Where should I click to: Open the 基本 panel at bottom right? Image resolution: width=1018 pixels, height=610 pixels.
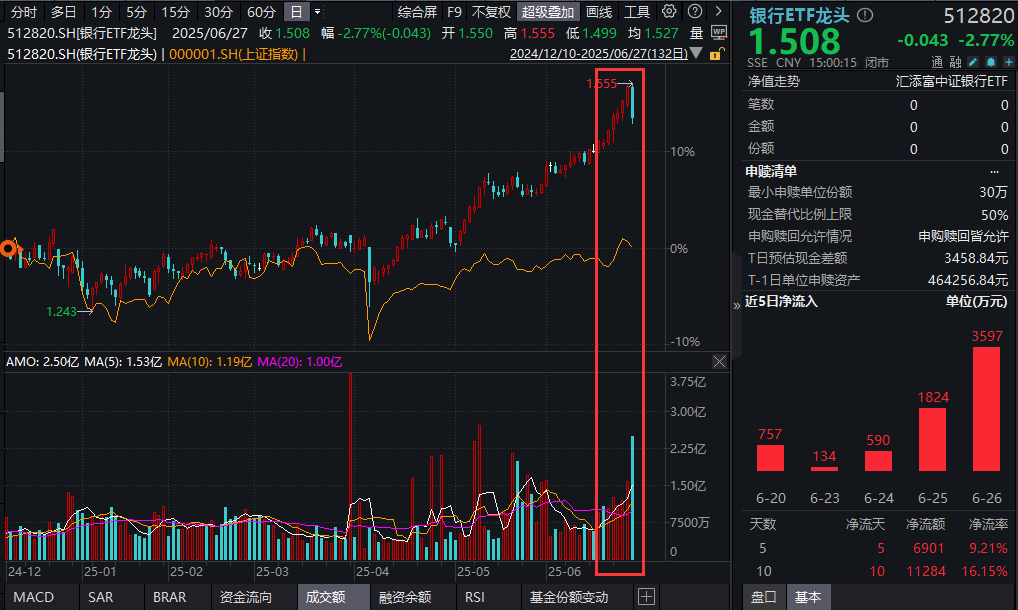click(x=809, y=596)
